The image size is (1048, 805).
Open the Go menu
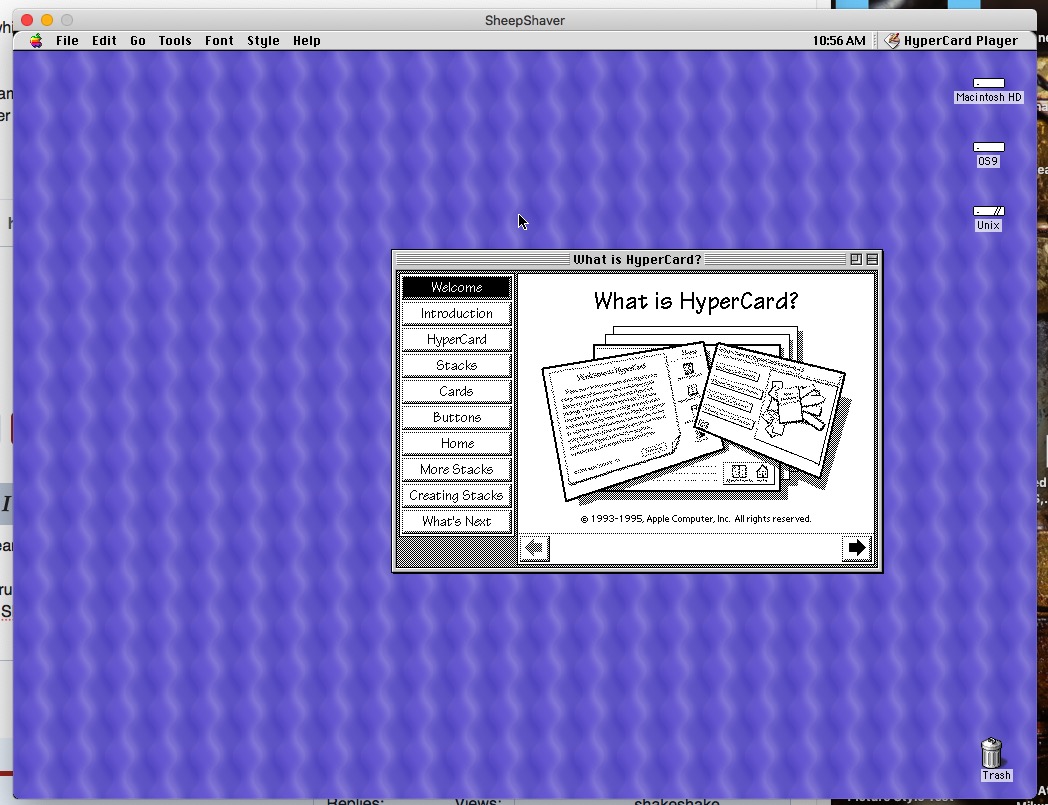138,41
